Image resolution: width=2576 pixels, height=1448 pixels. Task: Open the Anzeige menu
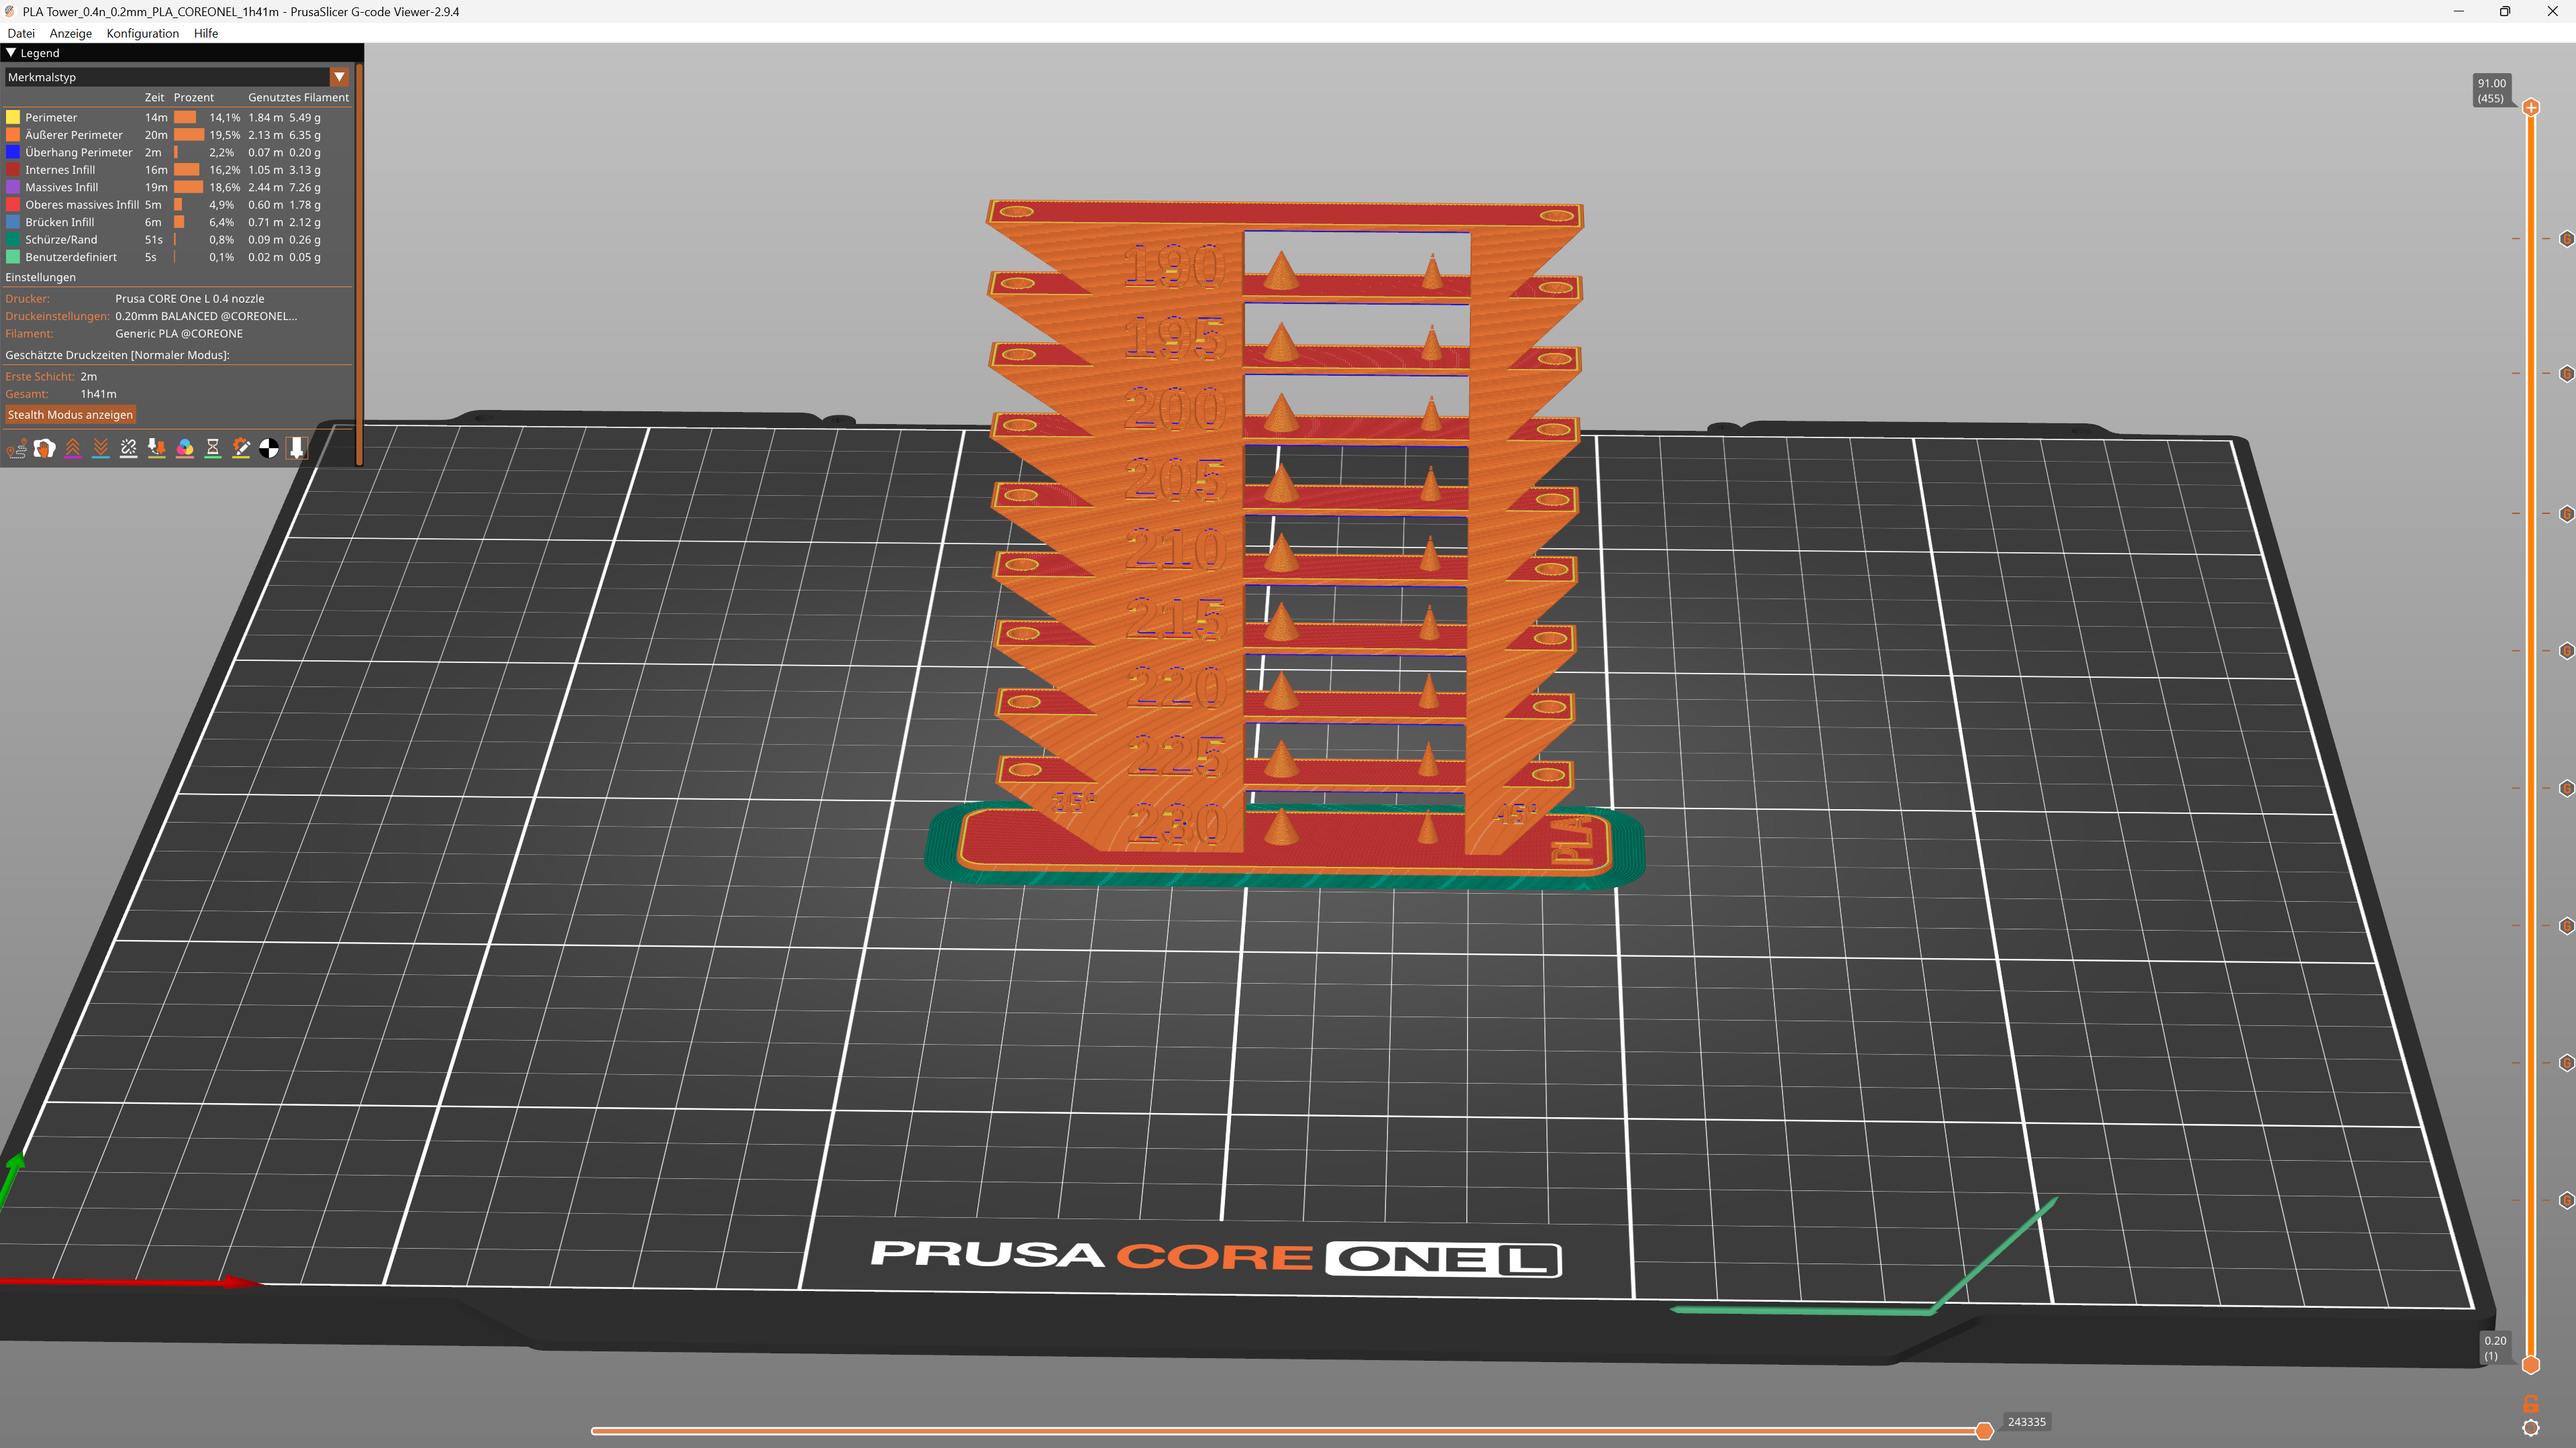tap(70, 33)
